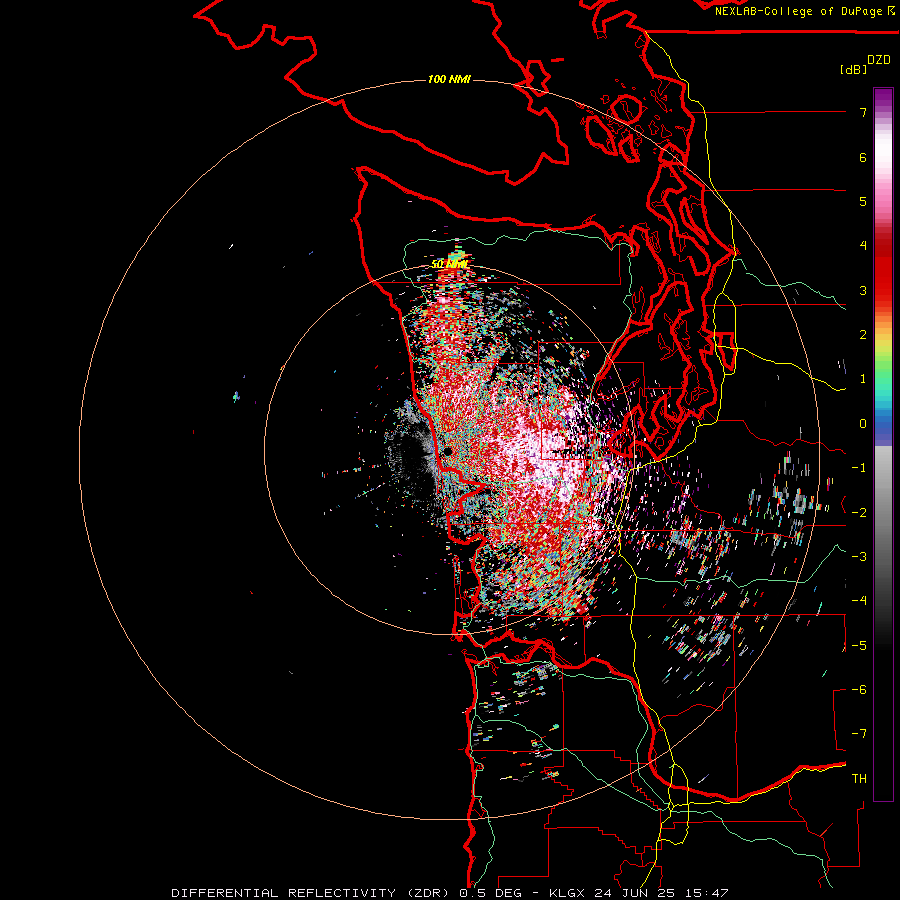Click the 5 dB color scale tick label

pyautogui.click(x=863, y=201)
